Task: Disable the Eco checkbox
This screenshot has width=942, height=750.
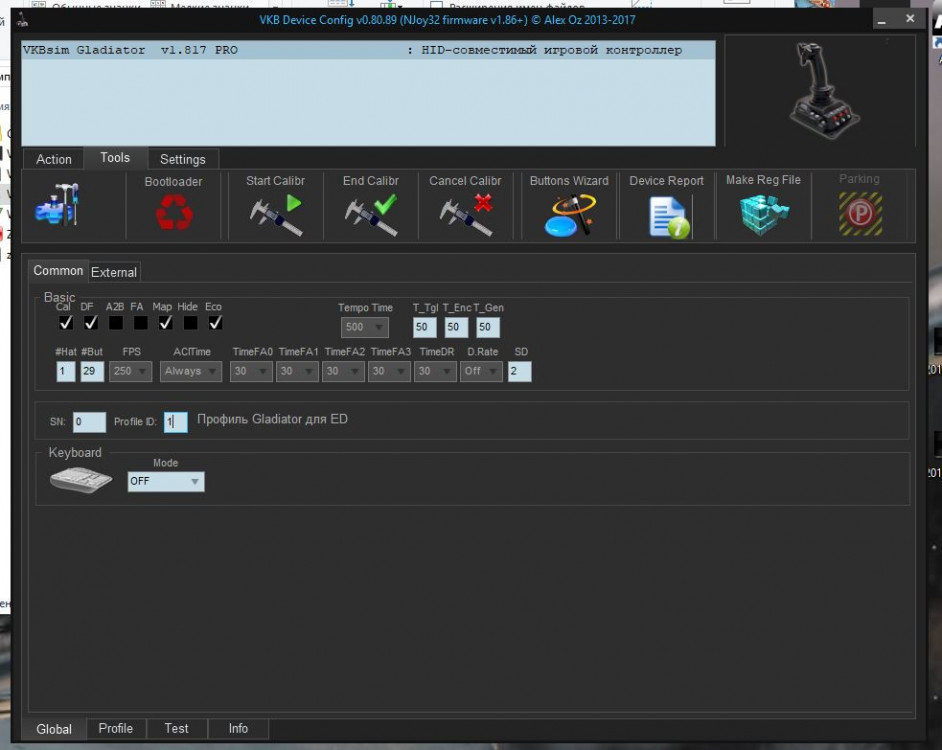Action: click(x=215, y=323)
